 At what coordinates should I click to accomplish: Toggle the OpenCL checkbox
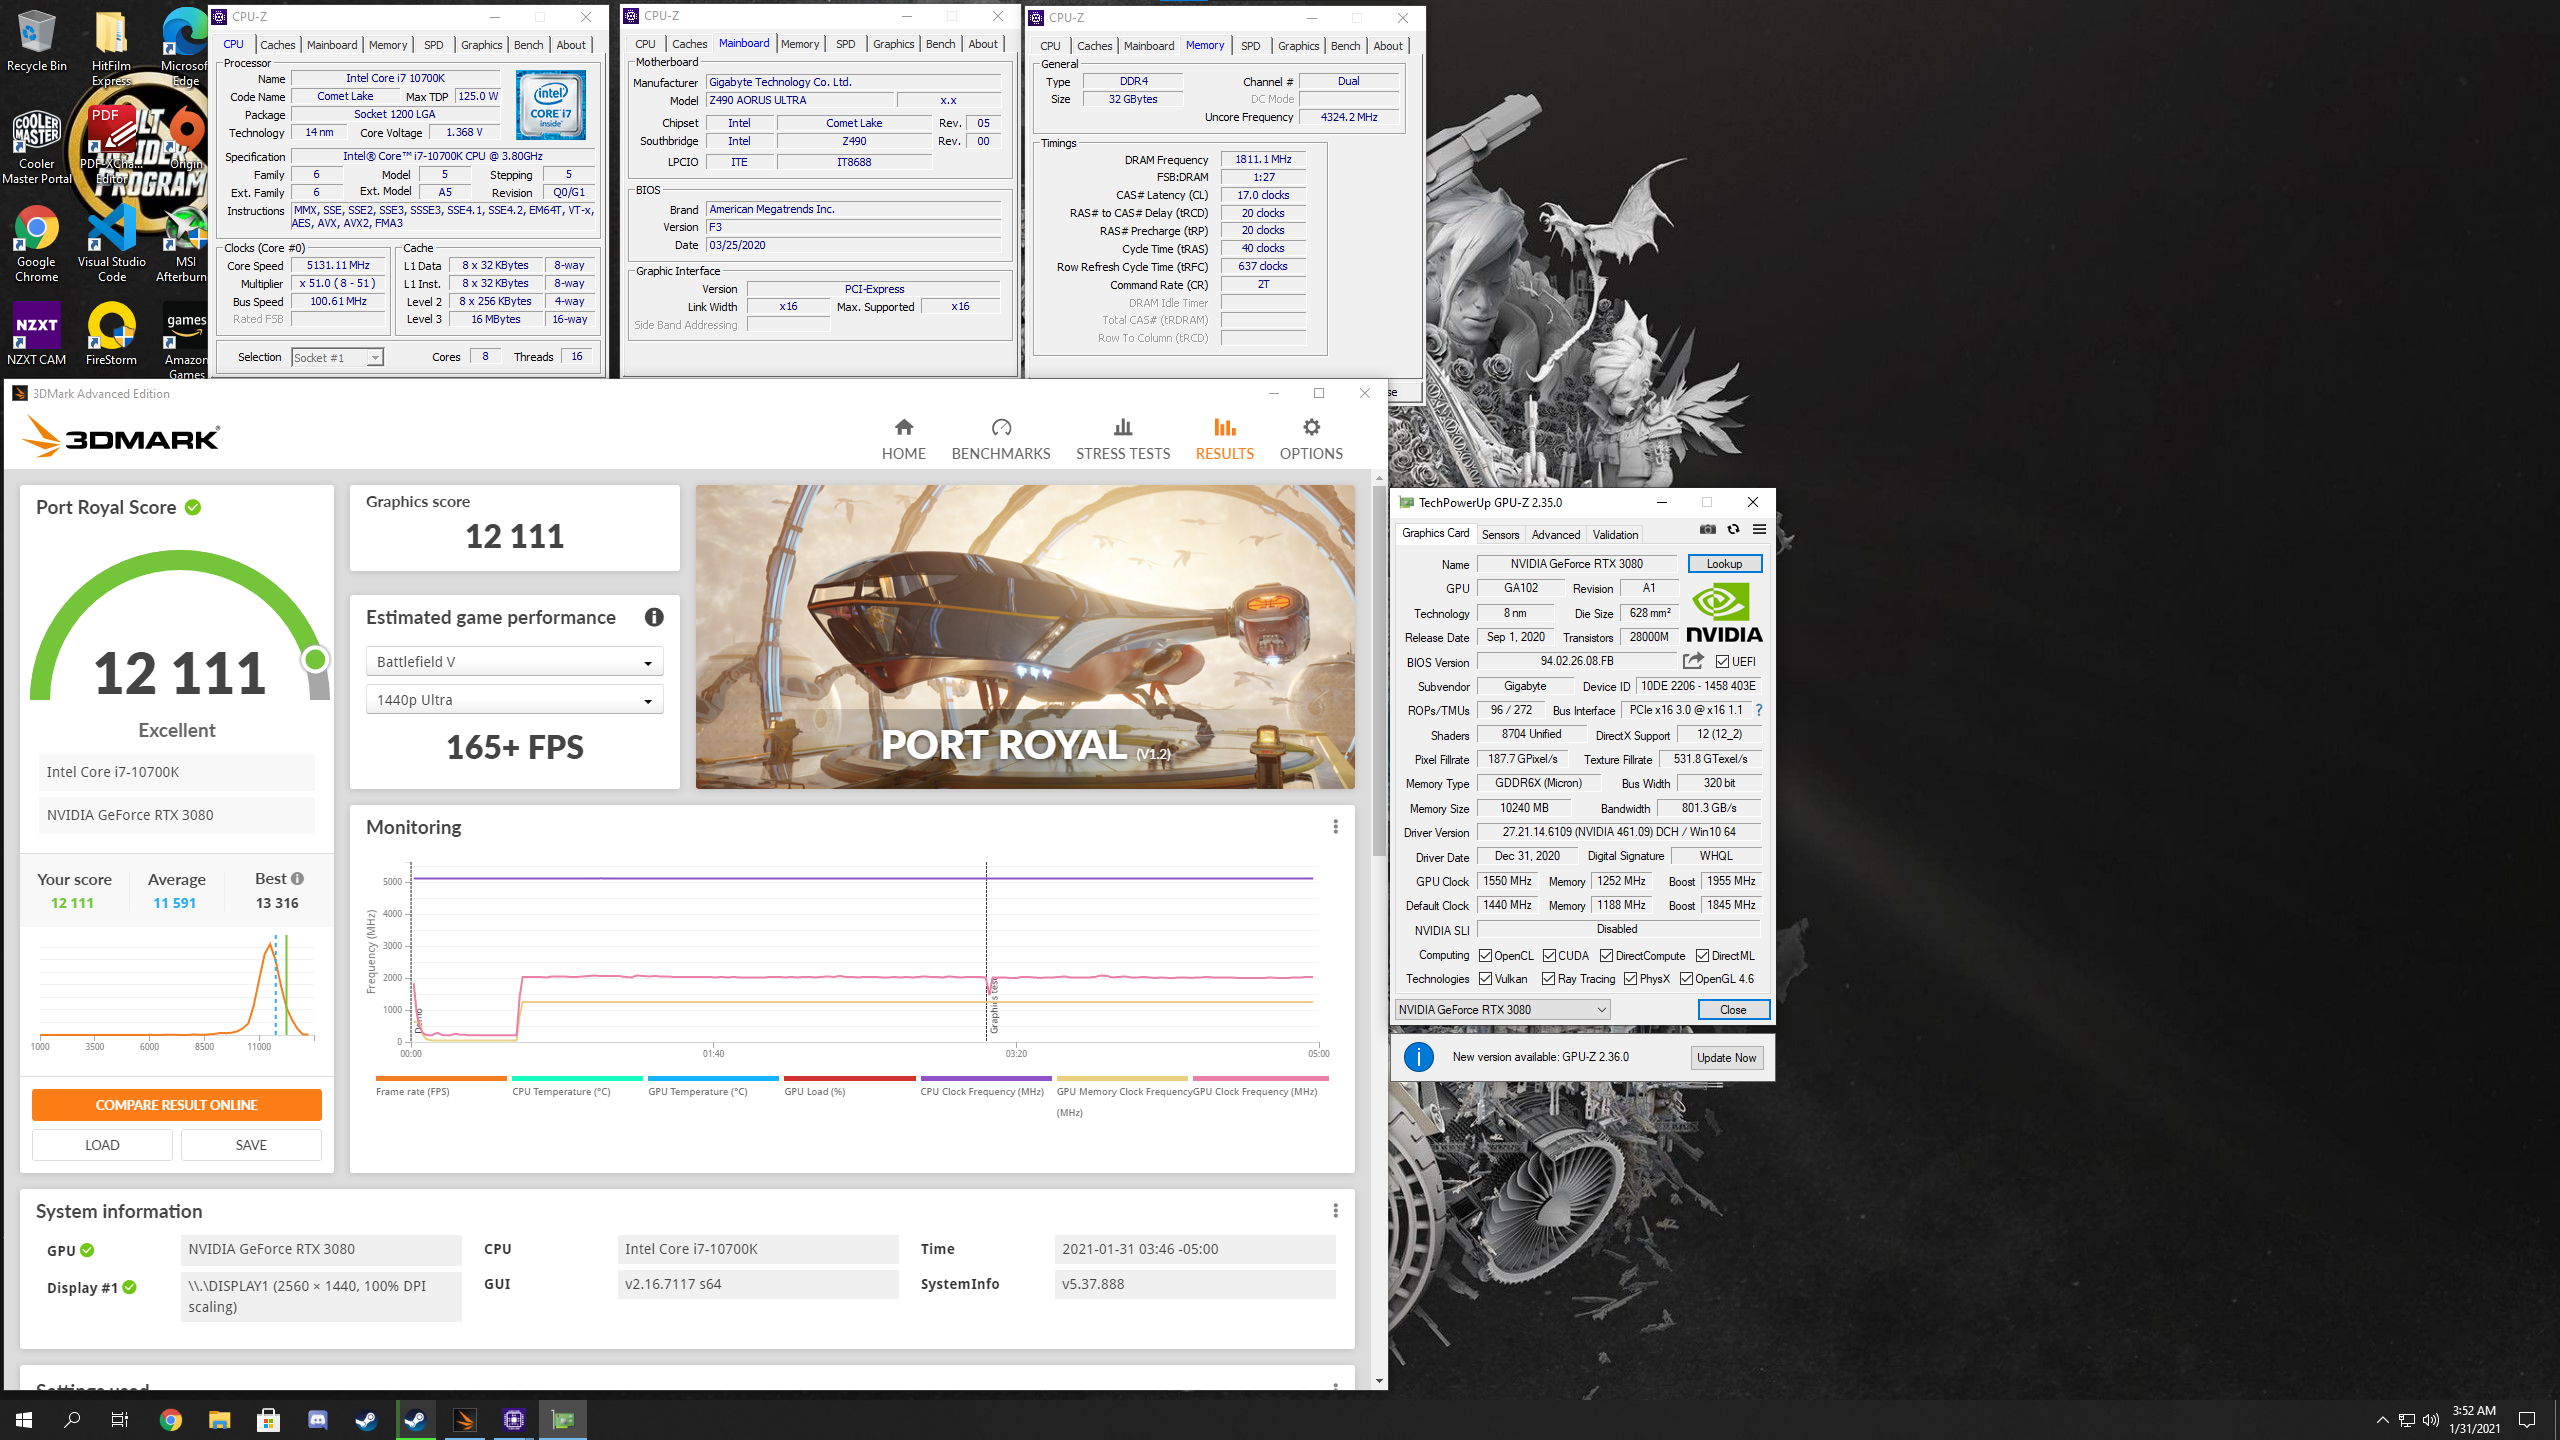[1485, 955]
